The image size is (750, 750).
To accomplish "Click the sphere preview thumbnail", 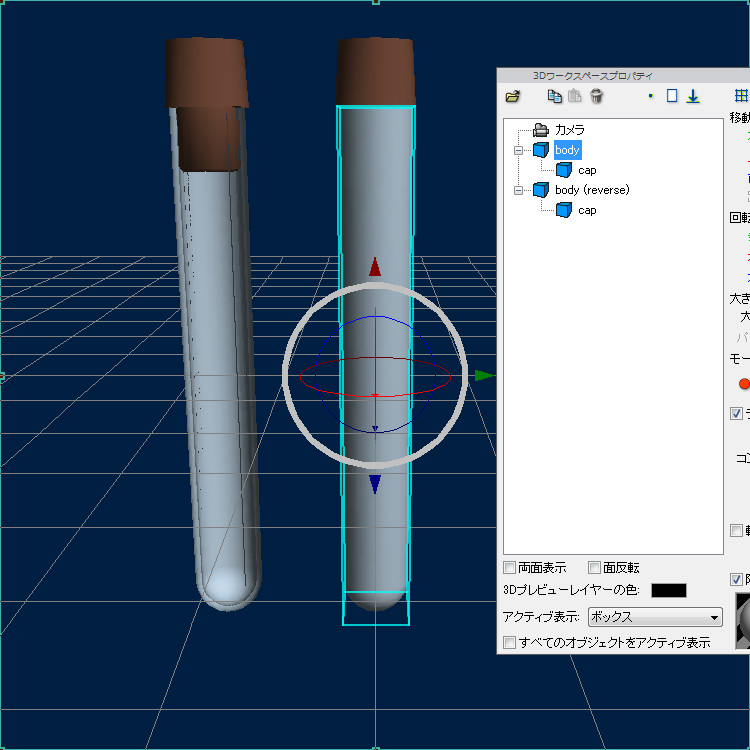I will (x=742, y=620).
